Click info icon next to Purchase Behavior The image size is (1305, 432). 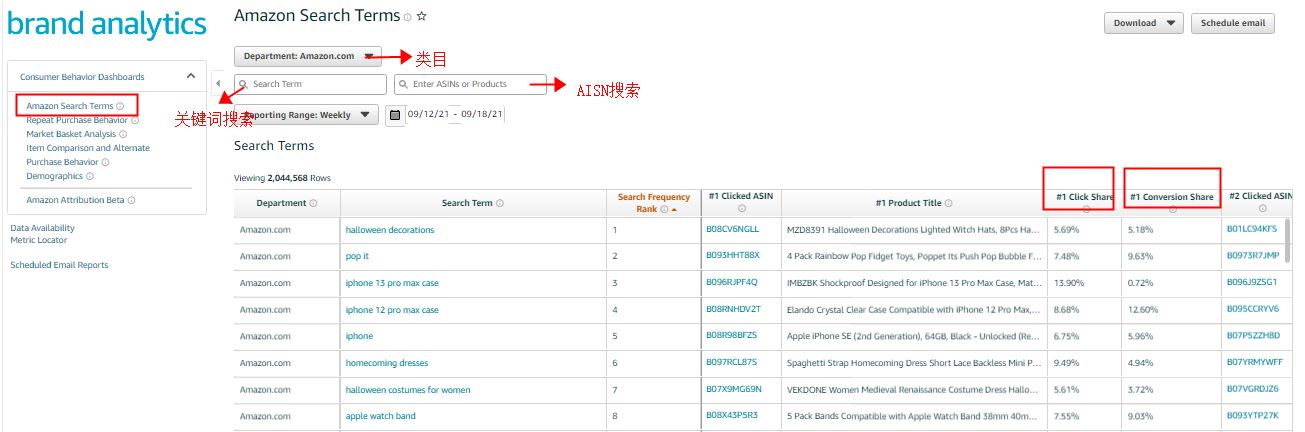point(105,162)
